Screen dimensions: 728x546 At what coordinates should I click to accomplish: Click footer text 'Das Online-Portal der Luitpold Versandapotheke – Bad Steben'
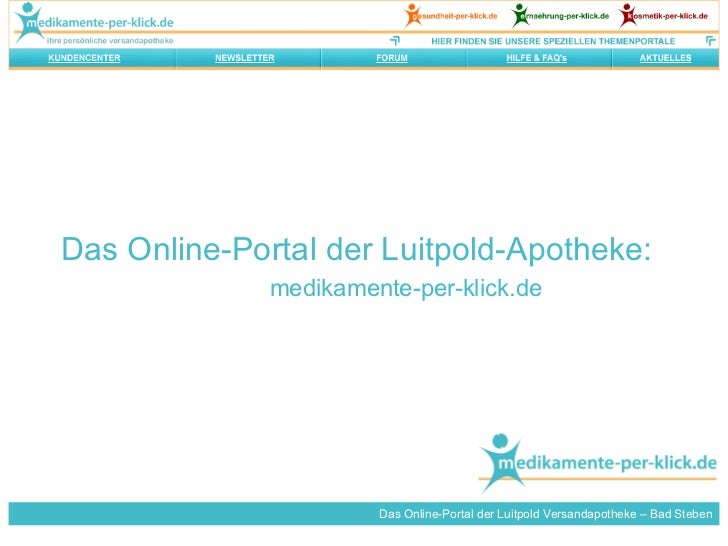tap(546, 514)
